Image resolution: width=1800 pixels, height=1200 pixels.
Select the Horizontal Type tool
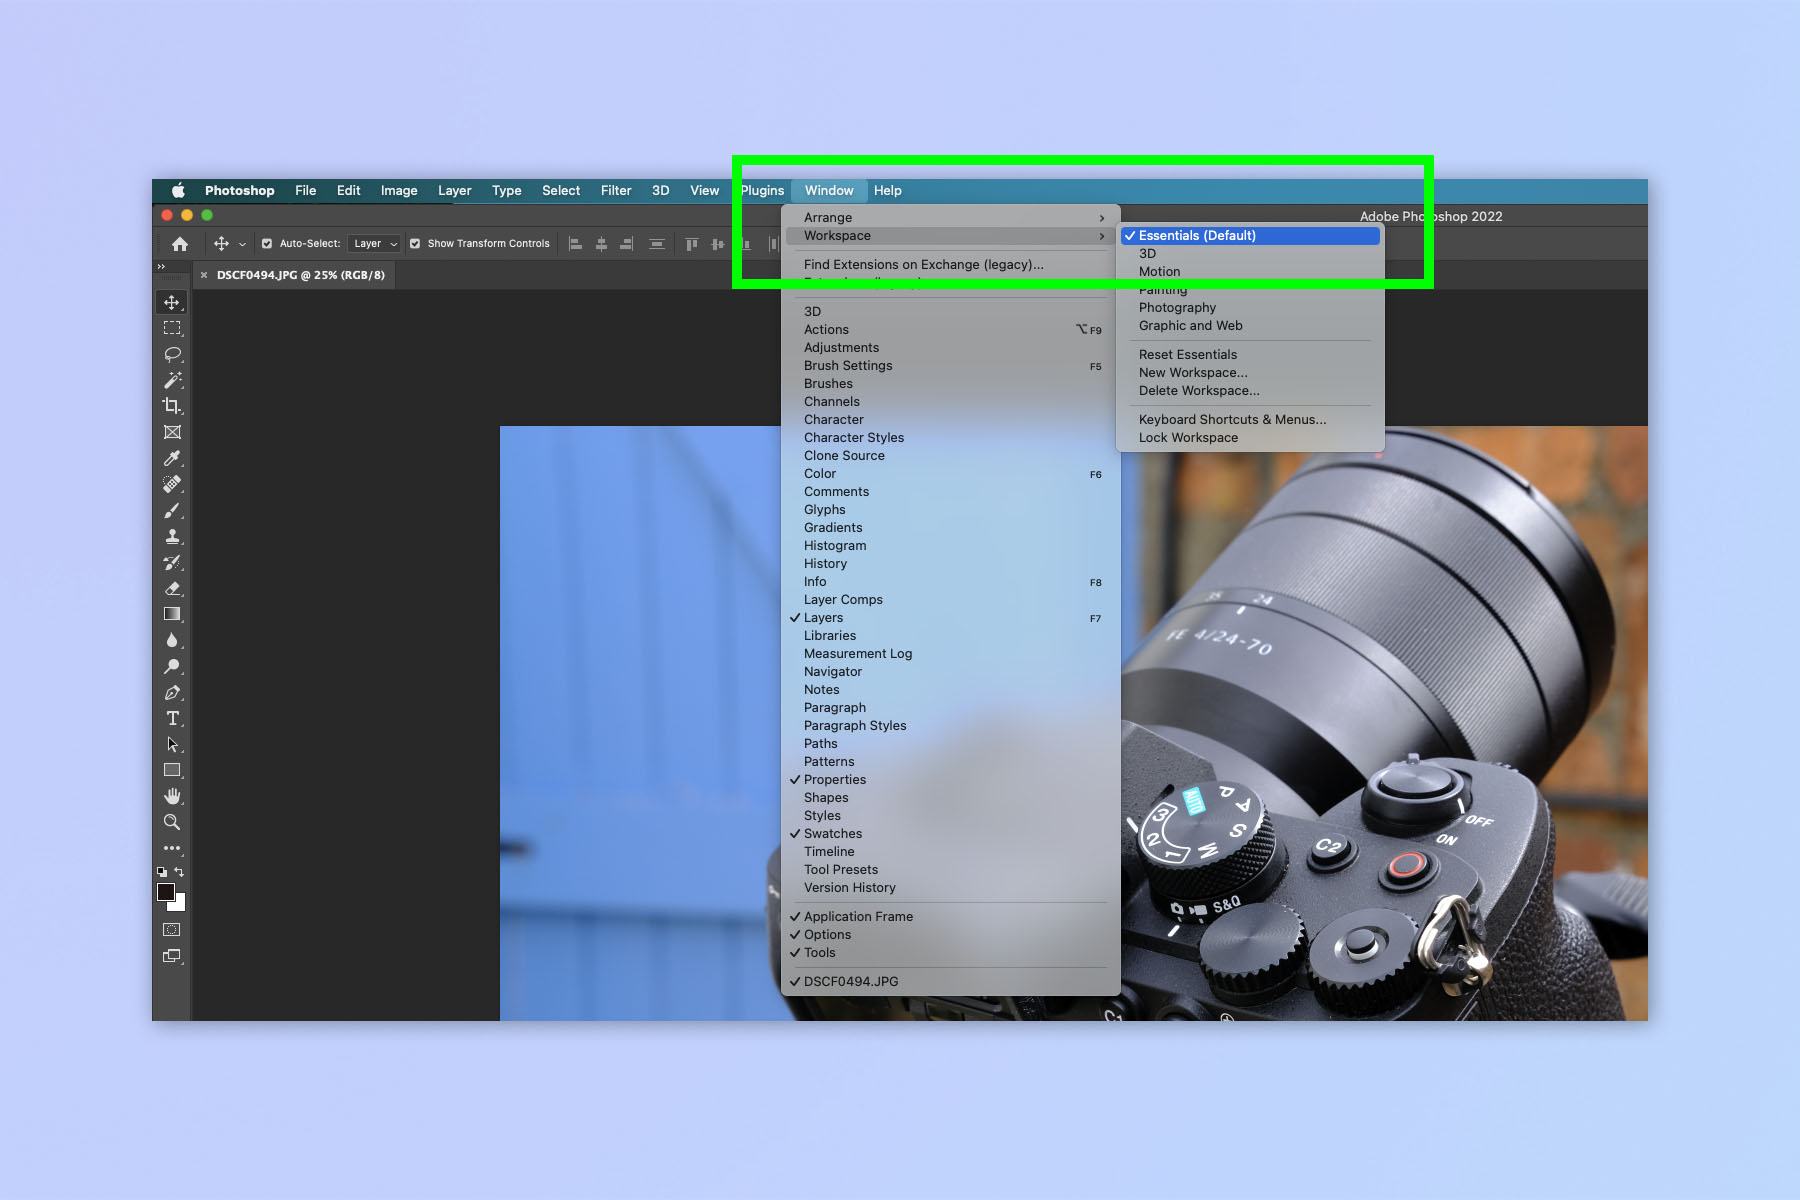[x=172, y=718]
